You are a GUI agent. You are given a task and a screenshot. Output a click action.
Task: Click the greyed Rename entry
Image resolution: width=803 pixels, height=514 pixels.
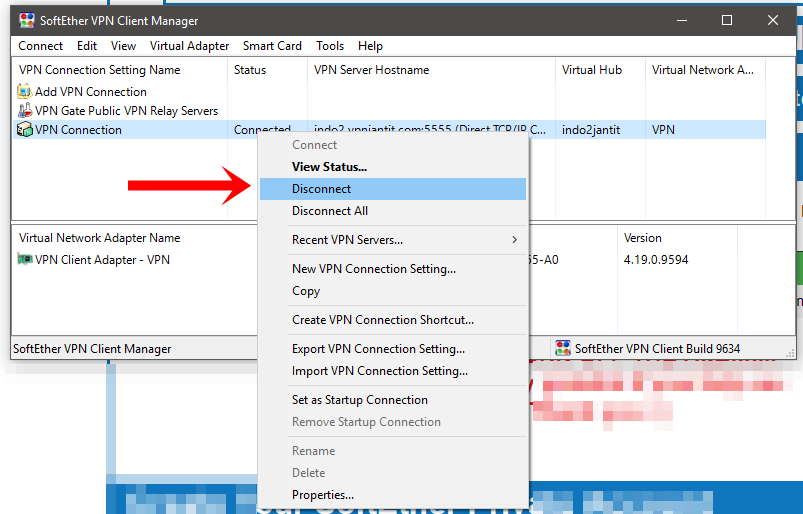point(393,451)
